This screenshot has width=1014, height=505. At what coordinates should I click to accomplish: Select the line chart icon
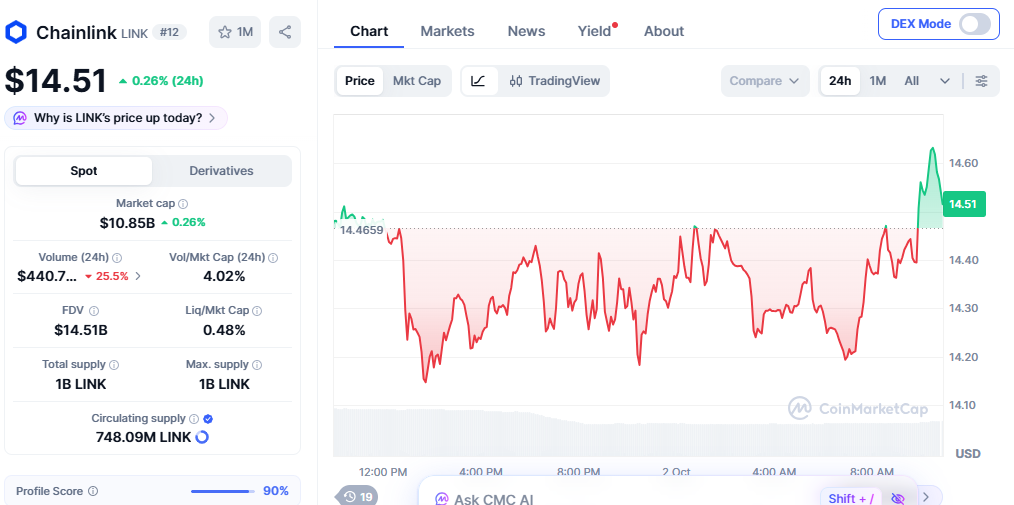click(x=479, y=81)
